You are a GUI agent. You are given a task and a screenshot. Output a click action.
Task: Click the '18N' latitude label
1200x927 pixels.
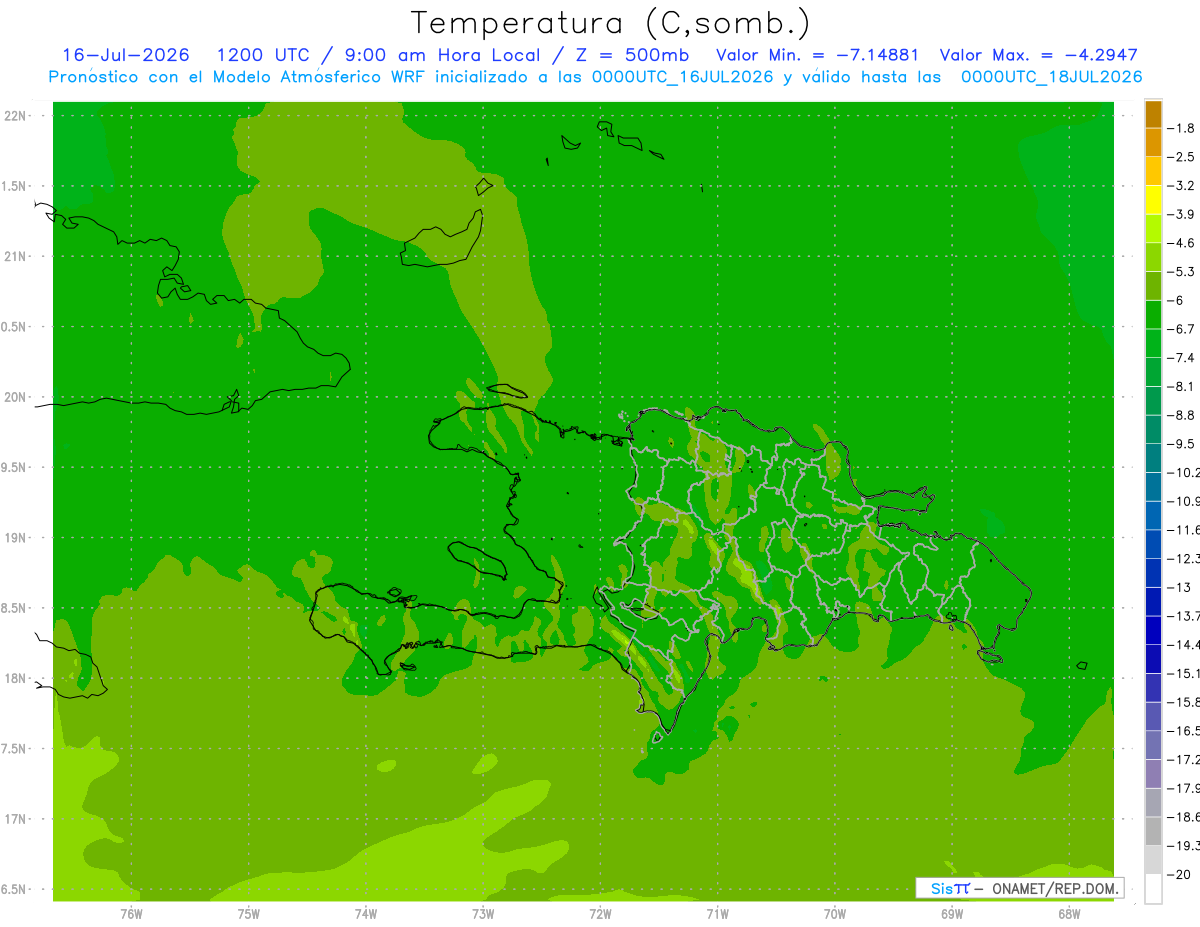coord(15,679)
